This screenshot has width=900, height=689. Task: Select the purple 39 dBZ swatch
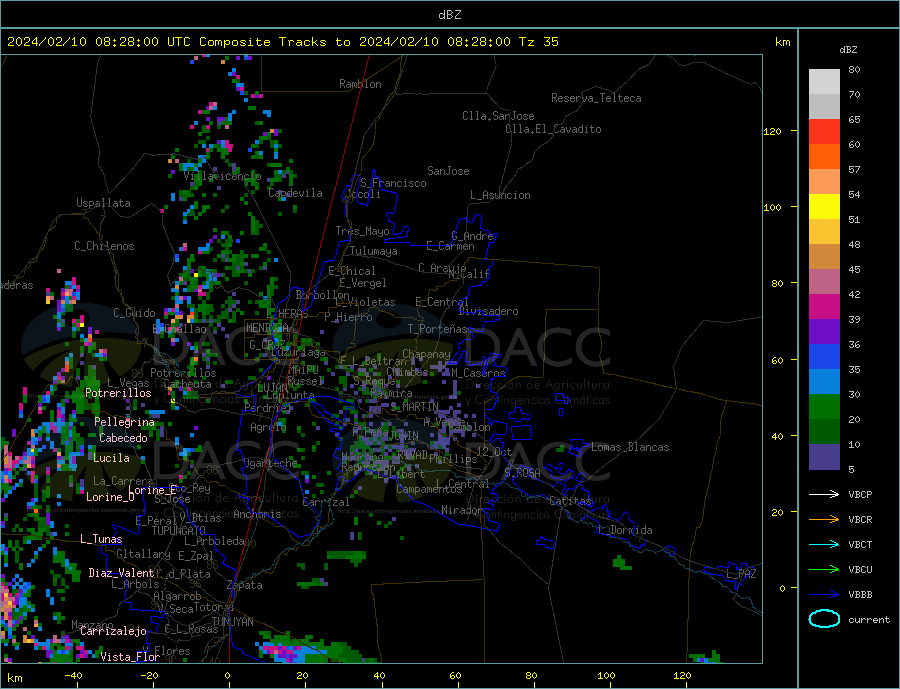point(824,332)
